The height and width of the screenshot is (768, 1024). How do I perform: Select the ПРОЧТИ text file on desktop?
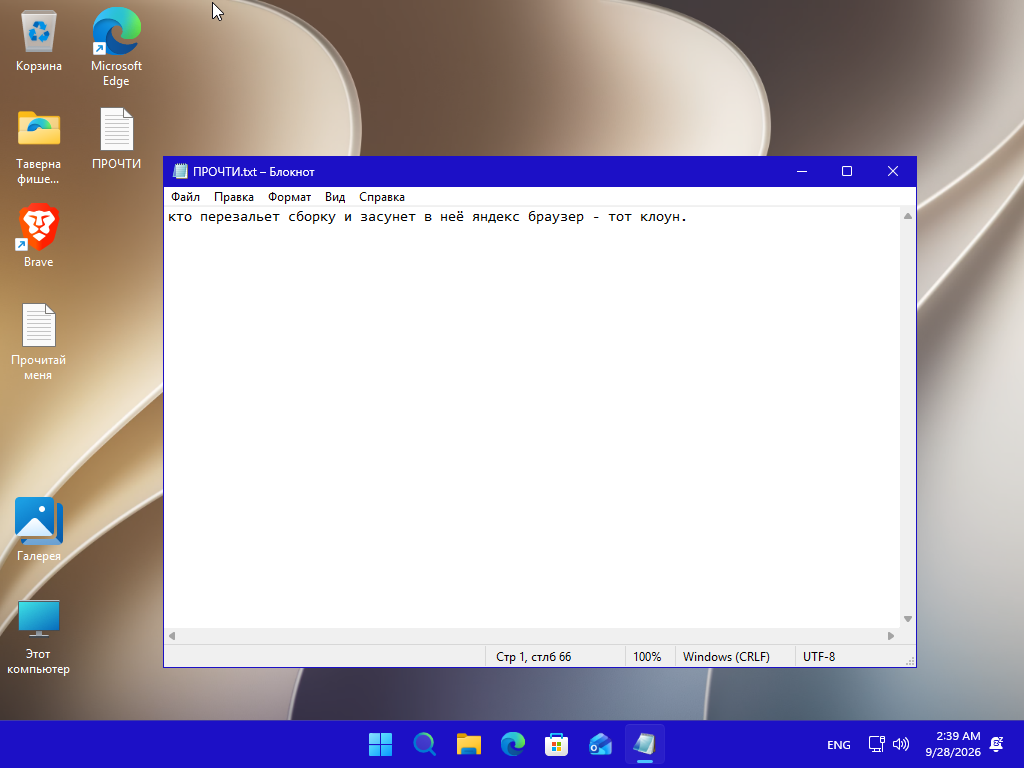tap(116, 138)
